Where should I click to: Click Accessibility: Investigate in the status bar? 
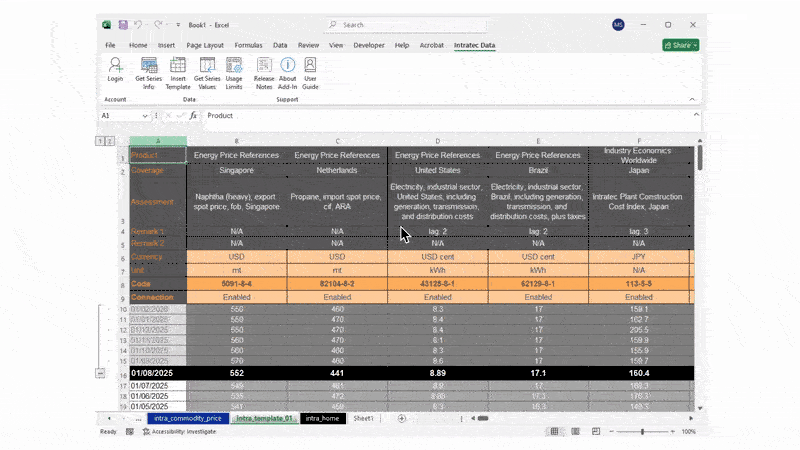[x=180, y=432]
